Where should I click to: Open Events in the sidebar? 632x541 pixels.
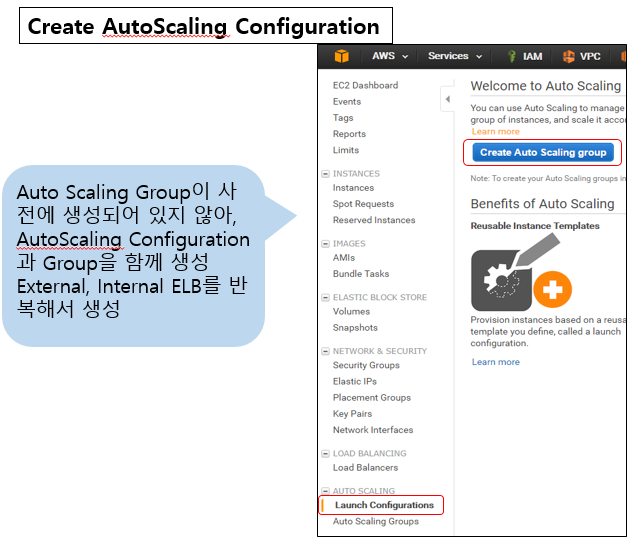click(x=347, y=102)
